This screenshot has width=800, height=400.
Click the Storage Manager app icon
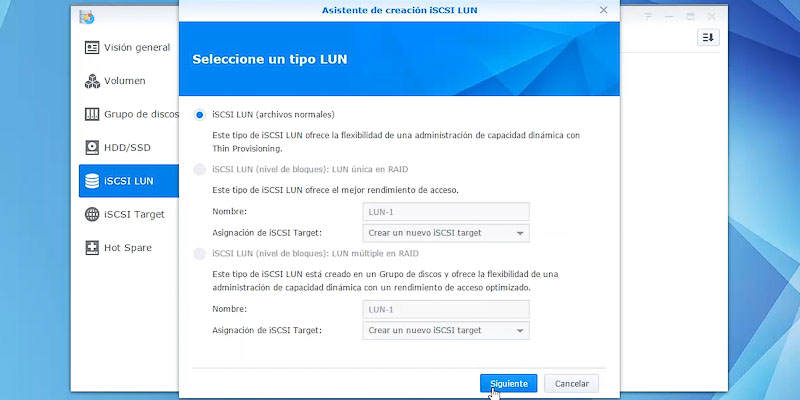point(87,17)
